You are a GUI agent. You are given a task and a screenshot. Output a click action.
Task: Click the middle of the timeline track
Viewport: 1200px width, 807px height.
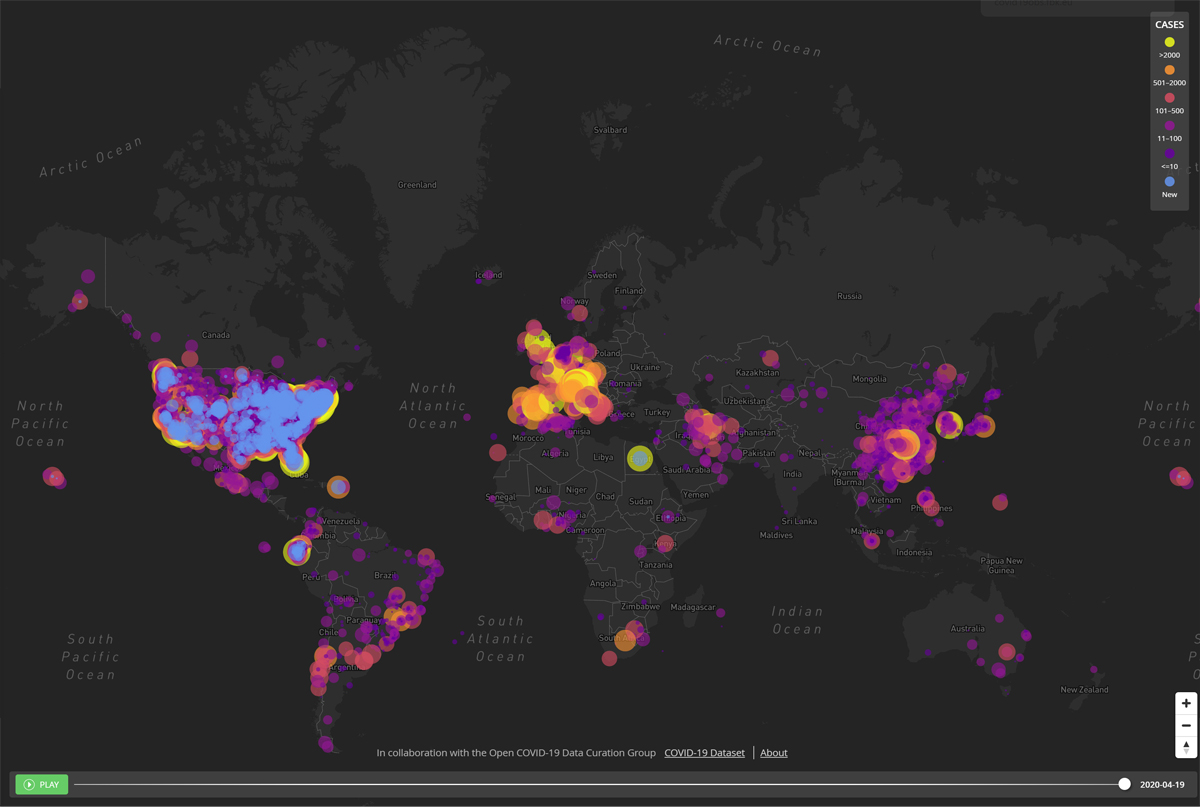[x=600, y=785]
